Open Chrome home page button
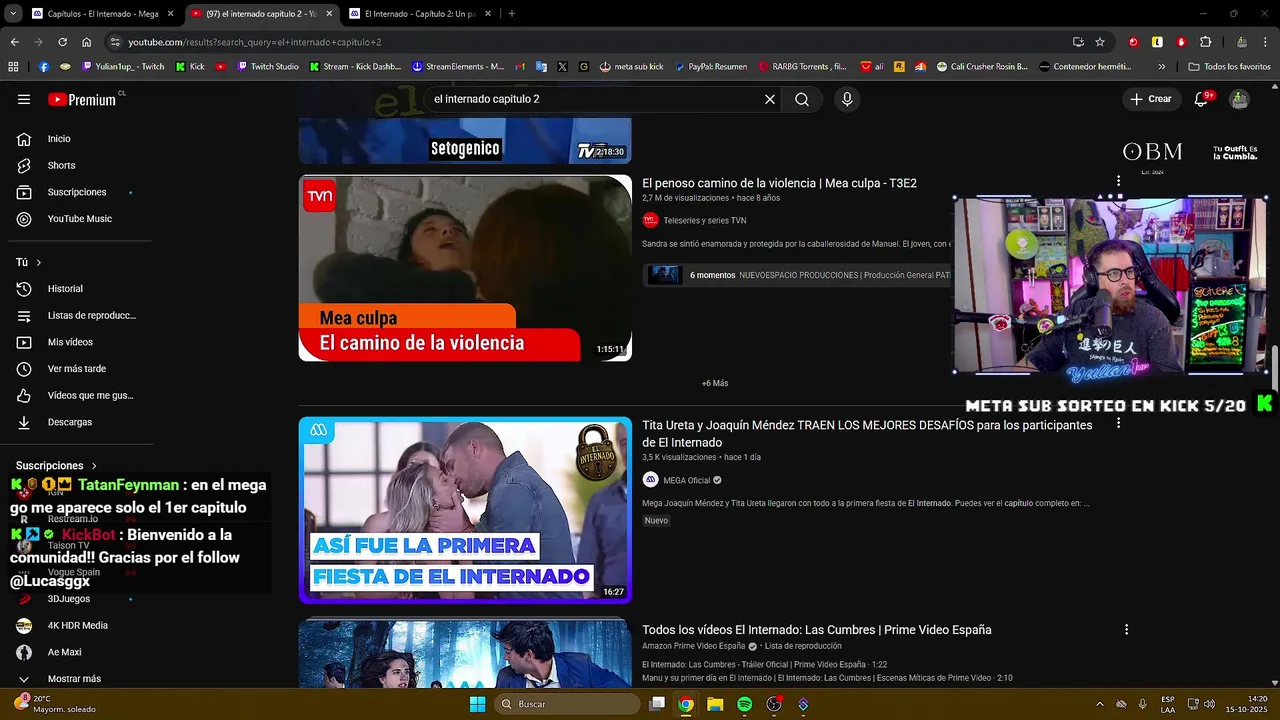Image resolution: width=1280 pixels, height=720 pixels. tap(86, 42)
